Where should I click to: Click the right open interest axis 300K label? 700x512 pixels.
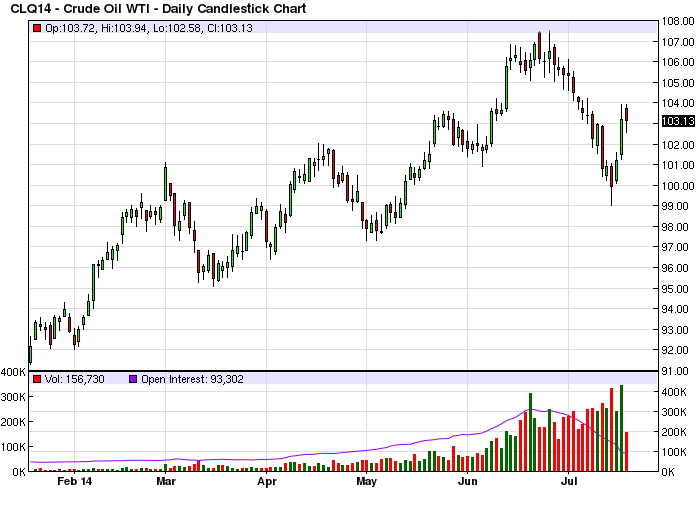point(674,412)
